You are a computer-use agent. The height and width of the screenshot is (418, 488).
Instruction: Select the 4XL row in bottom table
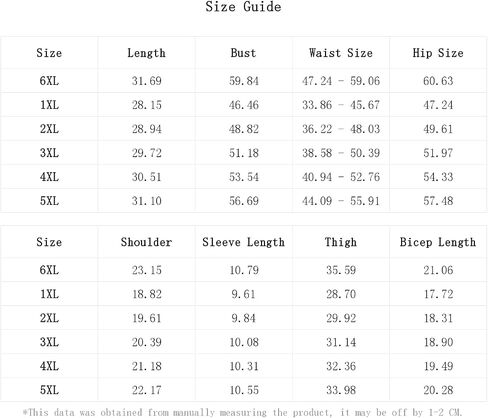point(244,366)
